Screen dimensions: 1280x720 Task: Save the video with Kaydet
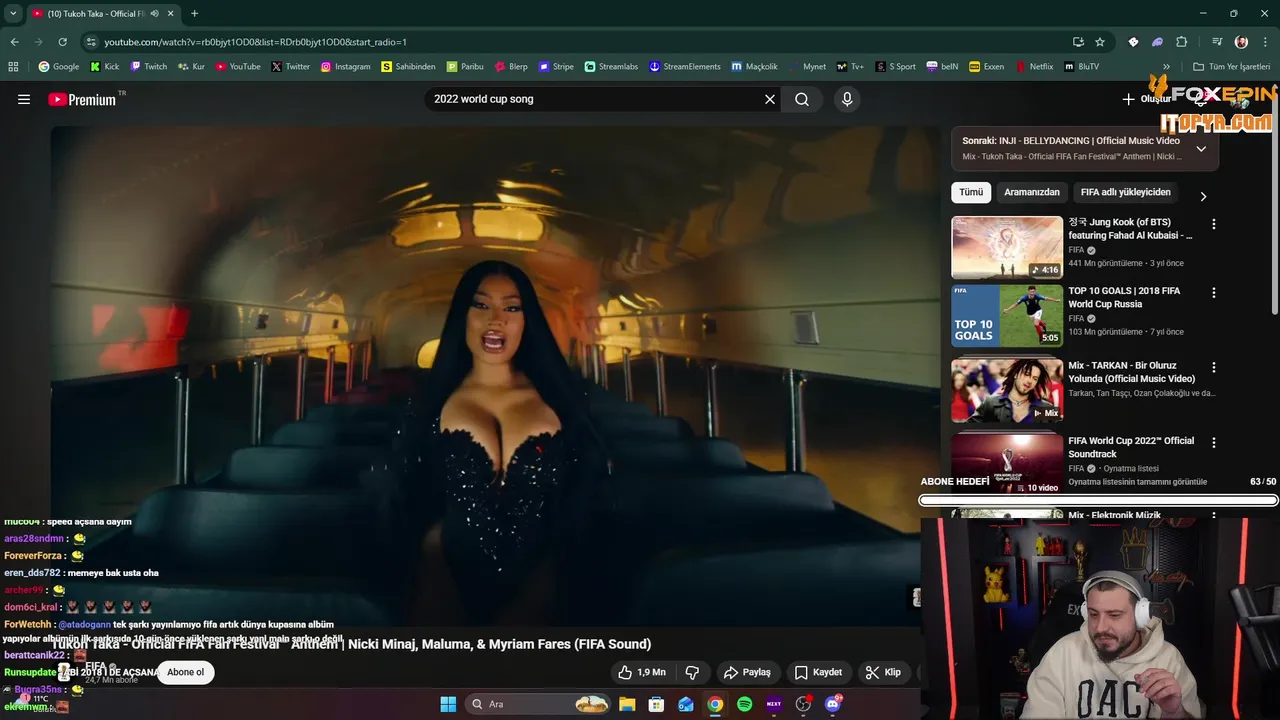pos(818,672)
